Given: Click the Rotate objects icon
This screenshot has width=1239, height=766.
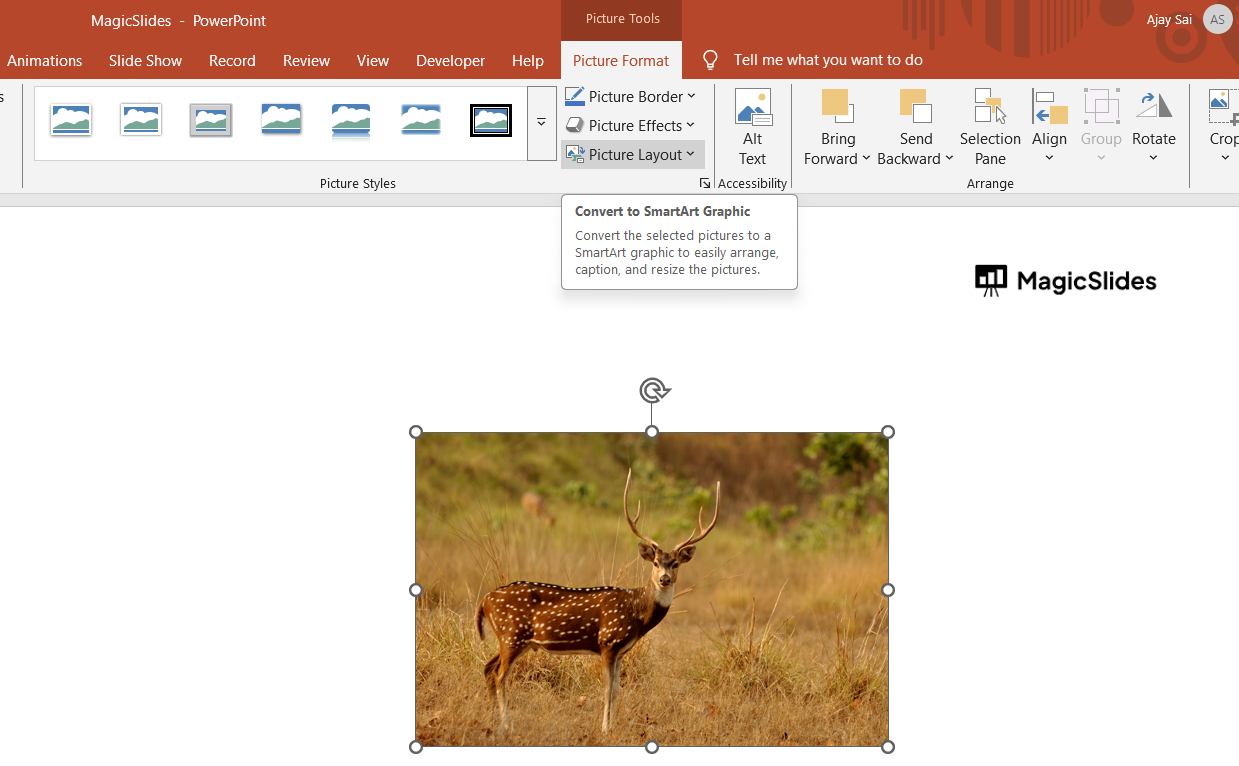Looking at the screenshot, I should point(1153,106).
